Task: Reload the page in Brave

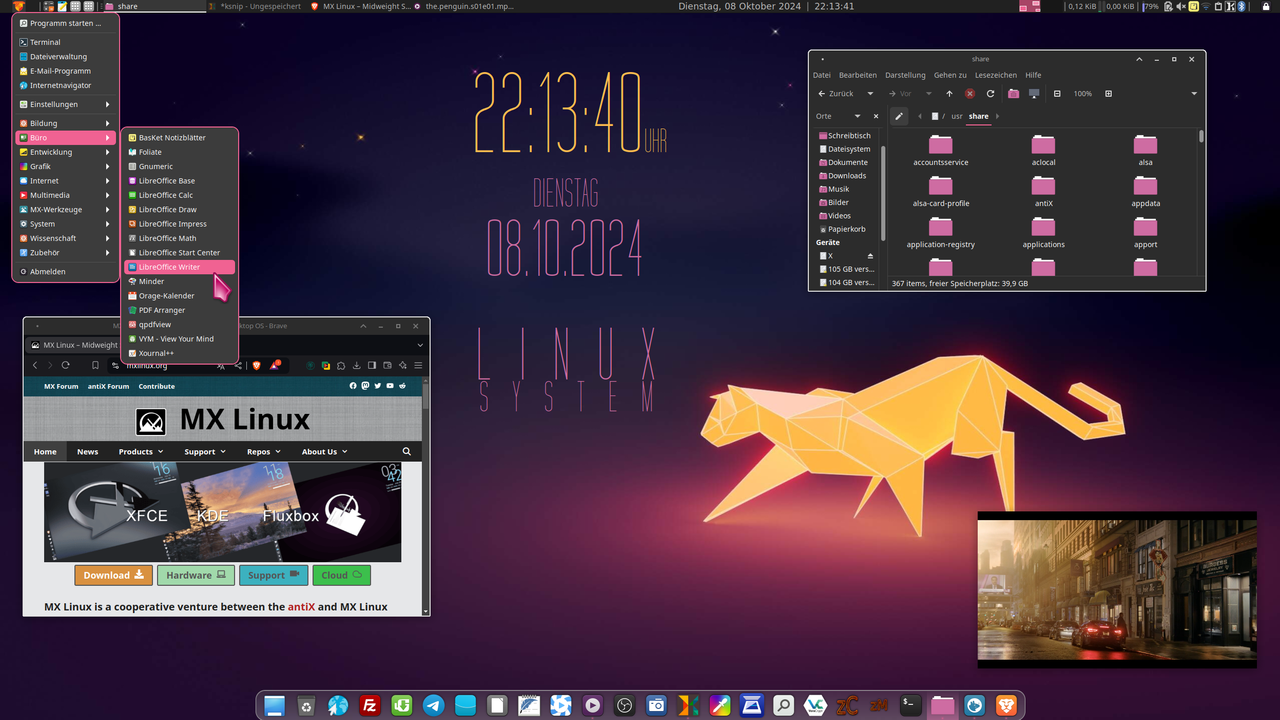Action: pos(66,365)
